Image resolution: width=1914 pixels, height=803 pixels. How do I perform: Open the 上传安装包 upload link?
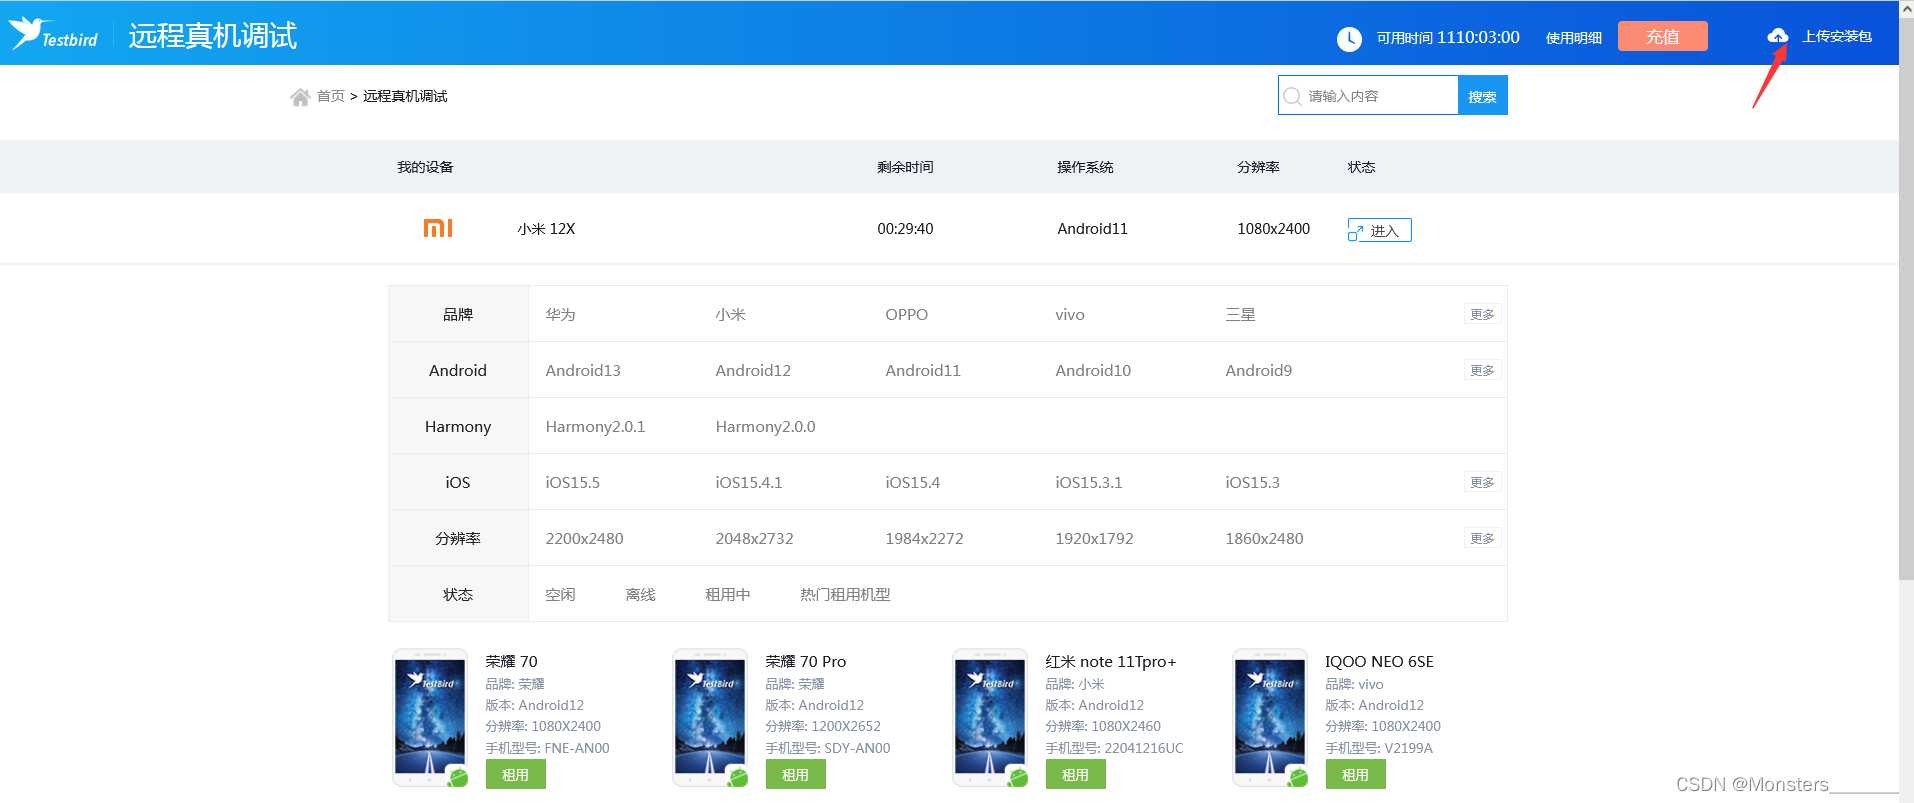point(1837,36)
